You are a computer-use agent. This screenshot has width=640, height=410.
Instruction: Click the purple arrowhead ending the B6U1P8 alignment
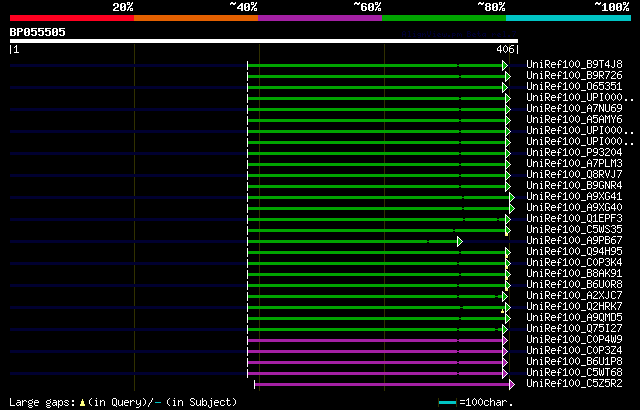[x=505, y=362]
